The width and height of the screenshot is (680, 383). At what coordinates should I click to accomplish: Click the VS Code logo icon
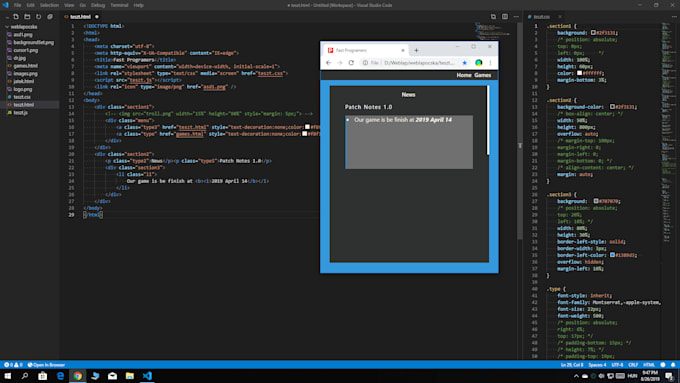click(5, 5)
